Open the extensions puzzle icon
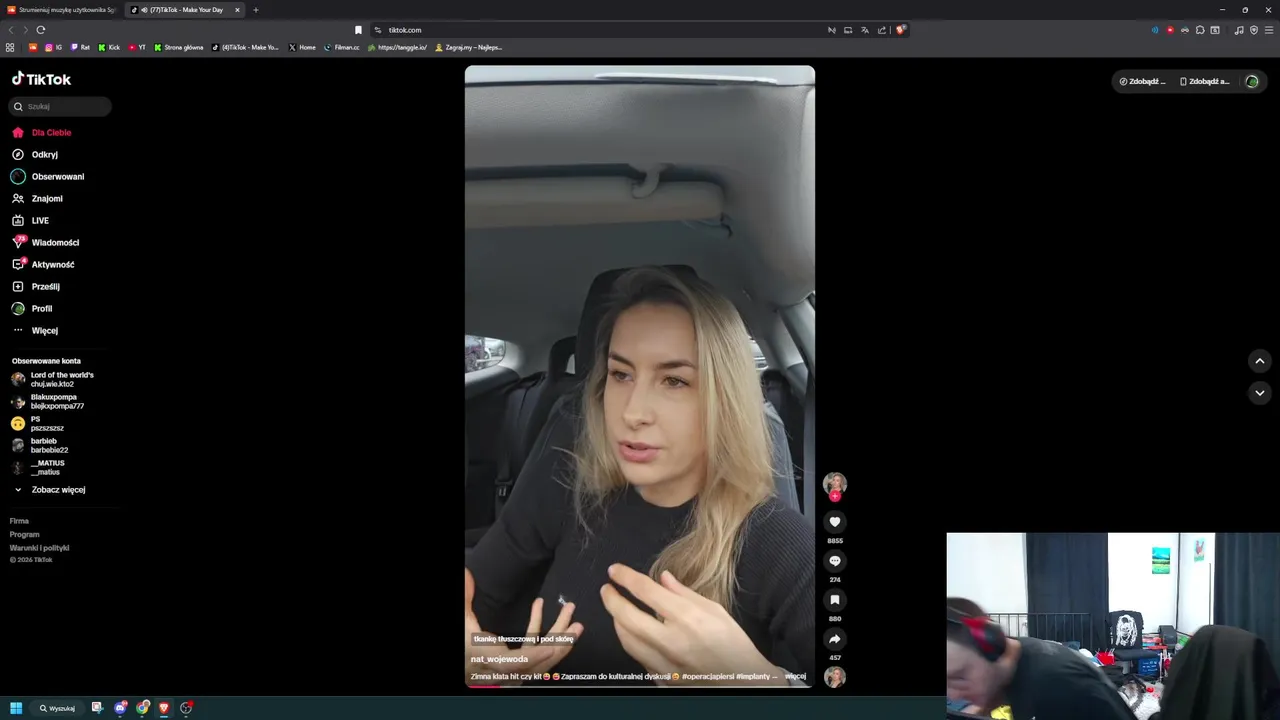This screenshot has height=720, width=1280. (x=1200, y=30)
